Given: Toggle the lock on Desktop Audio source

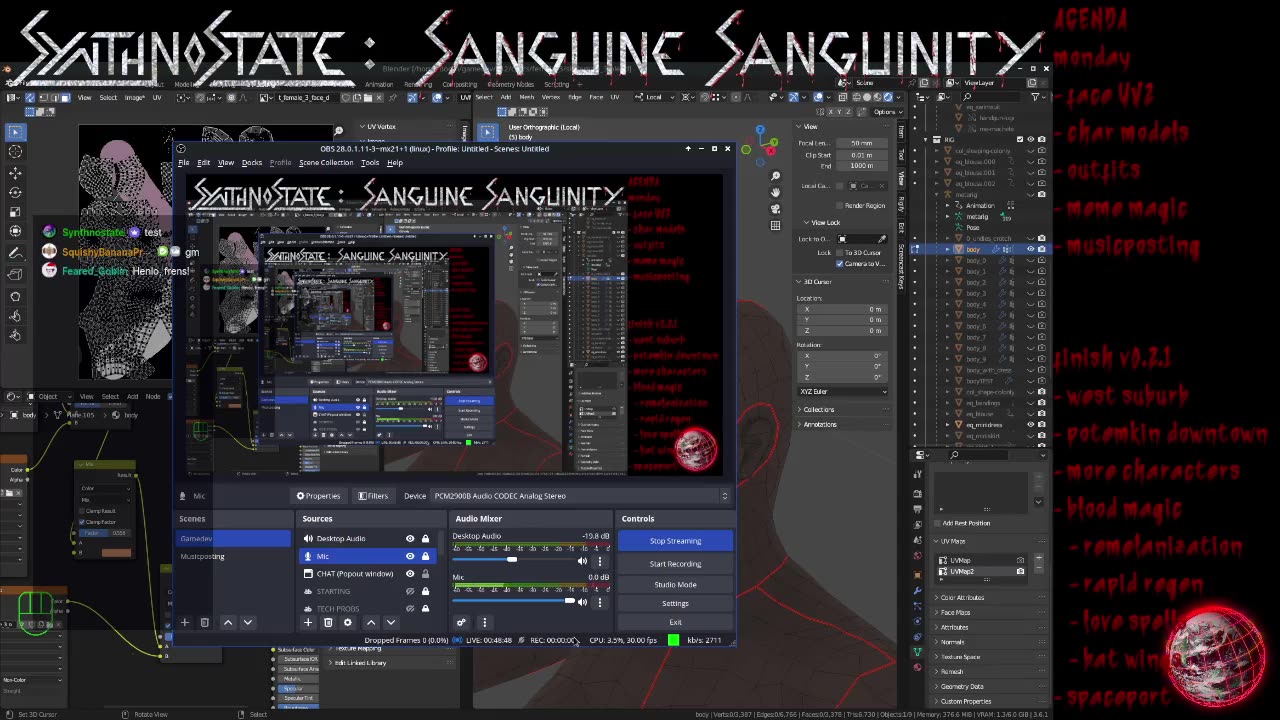Looking at the screenshot, I should coord(425,539).
